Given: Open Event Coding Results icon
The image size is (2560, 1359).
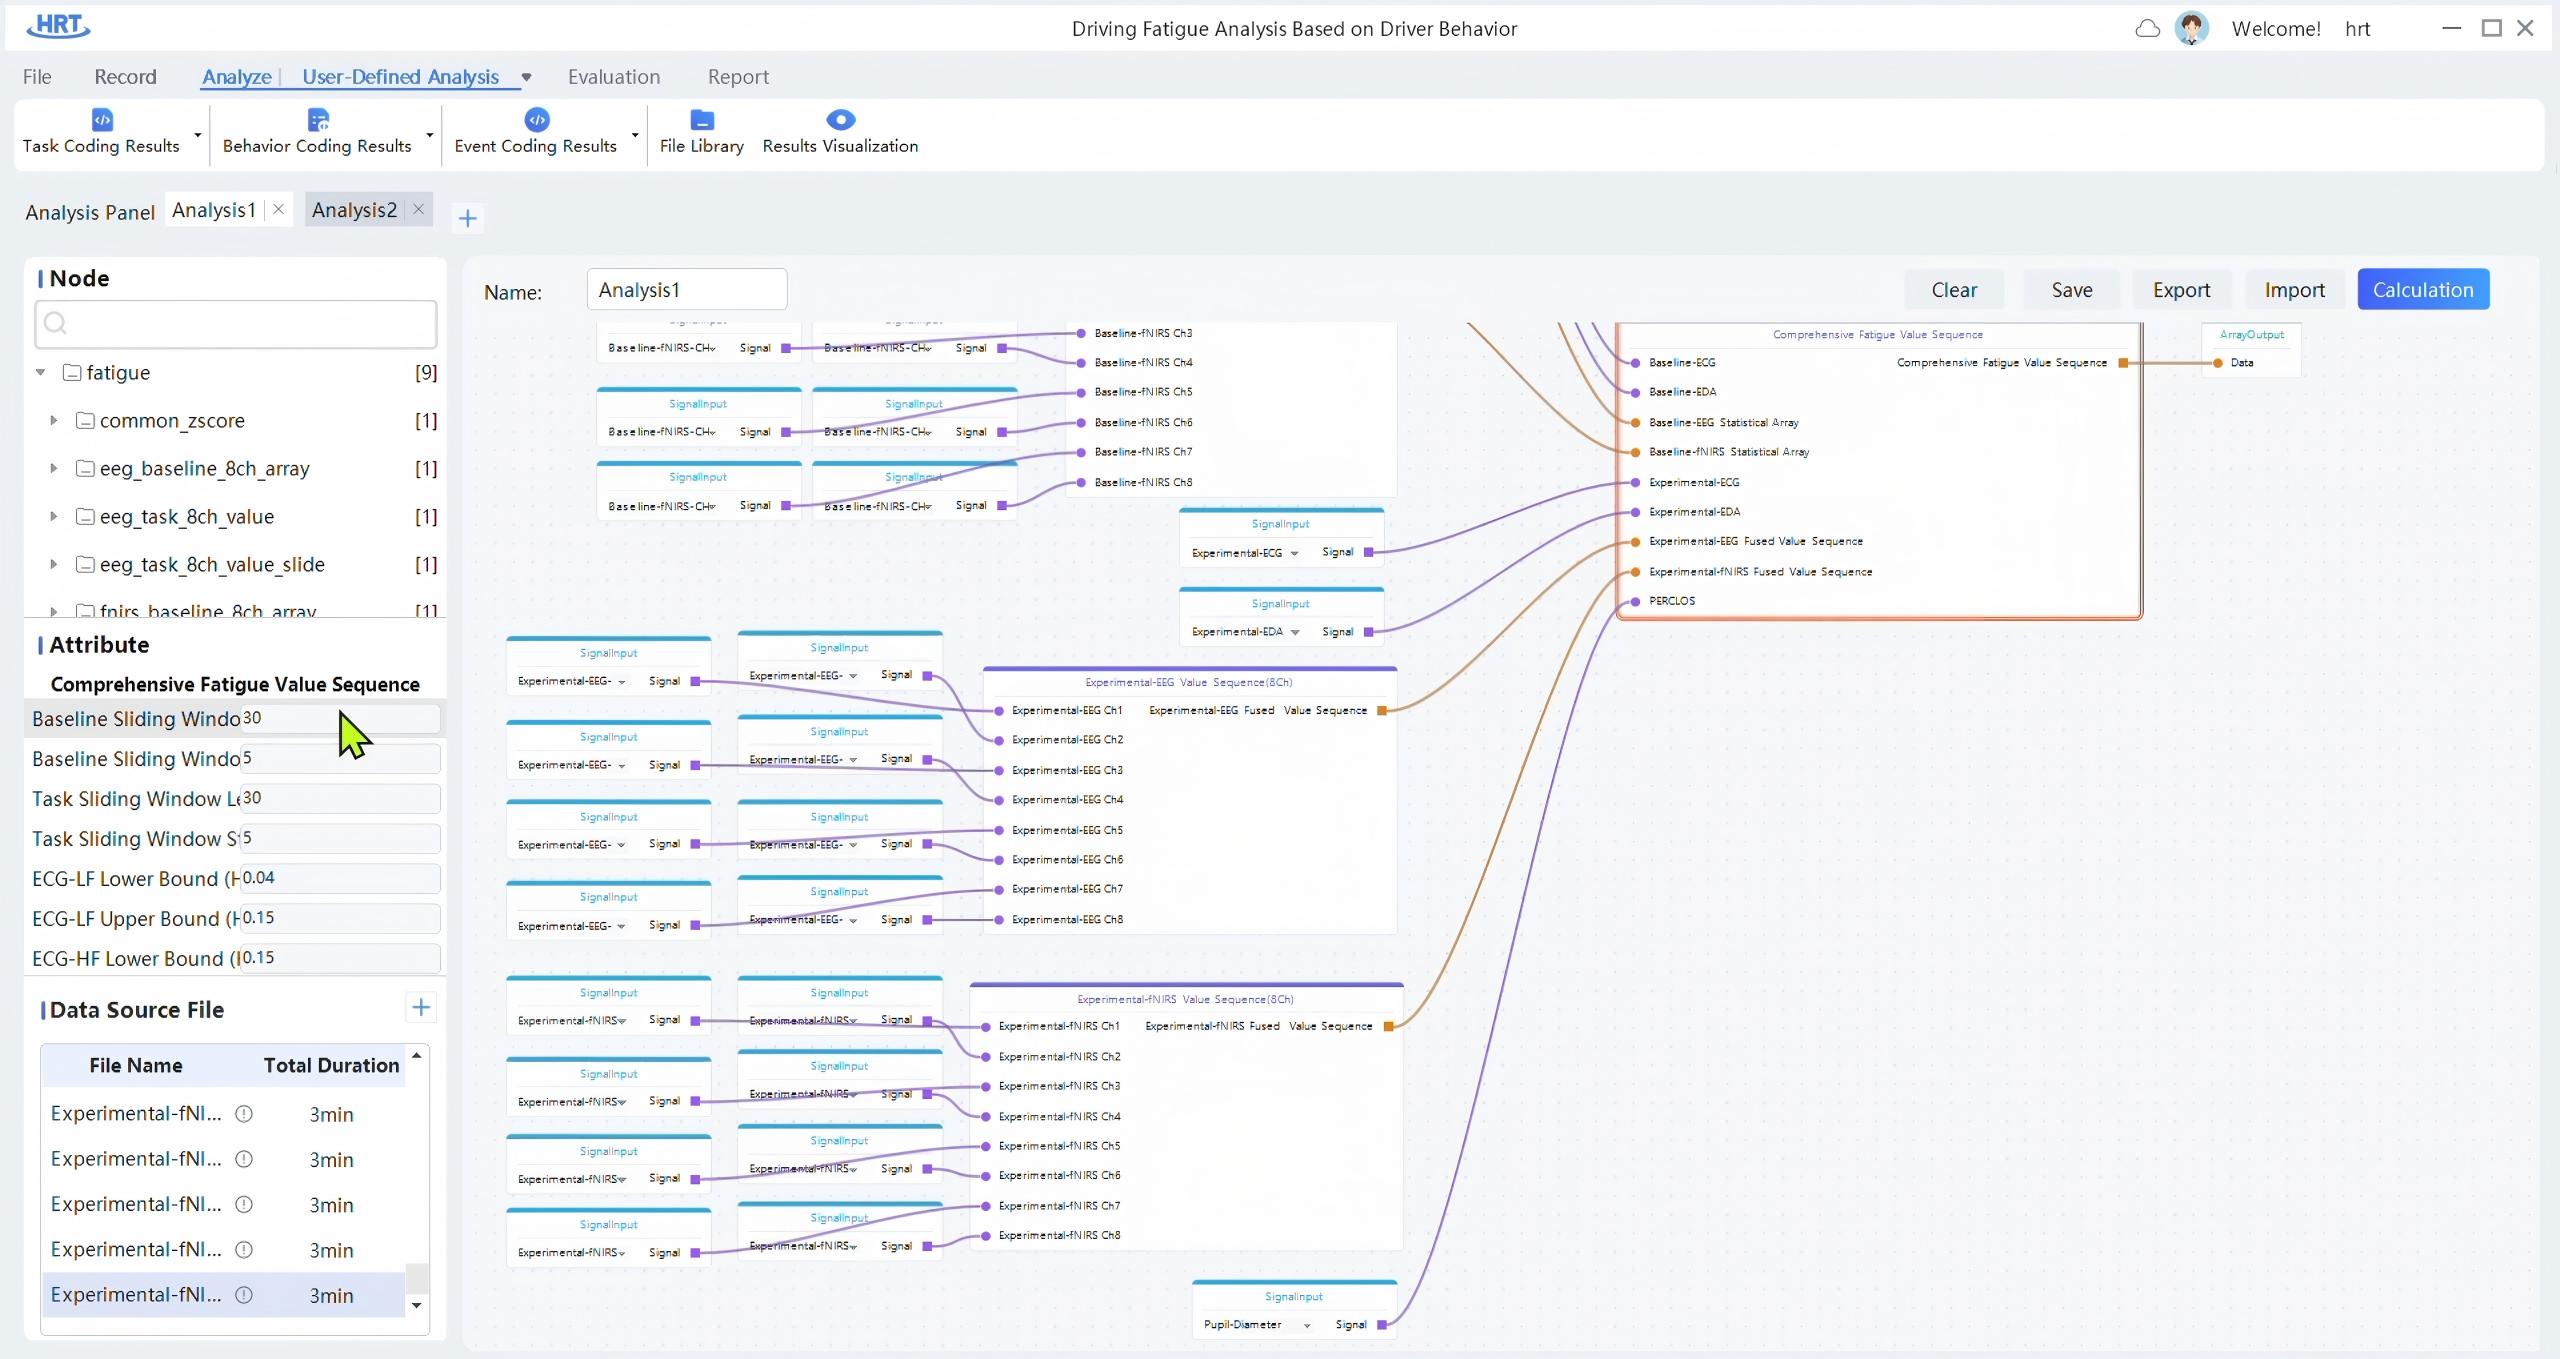Looking at the screenshot, I should (537, 119).
